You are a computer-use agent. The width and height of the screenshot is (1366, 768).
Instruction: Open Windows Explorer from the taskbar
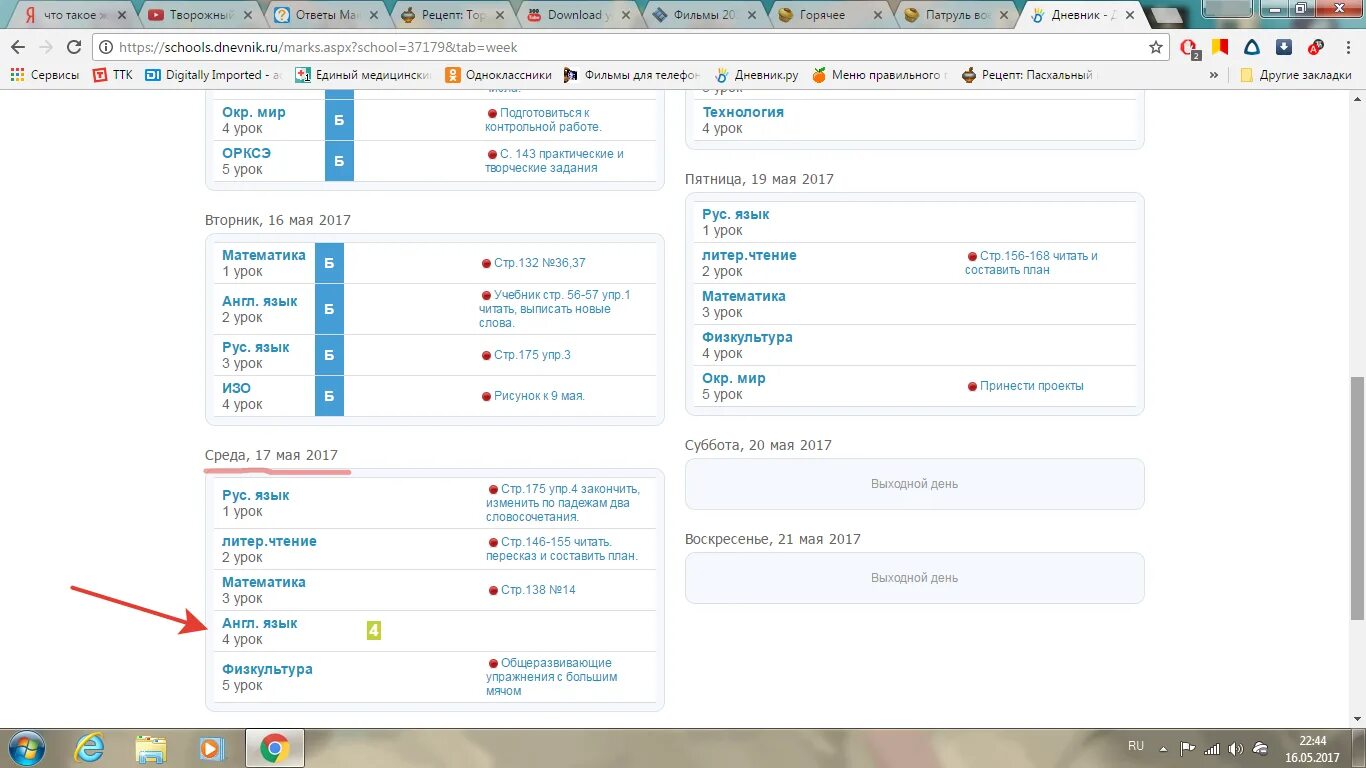[x=151, y=748]
